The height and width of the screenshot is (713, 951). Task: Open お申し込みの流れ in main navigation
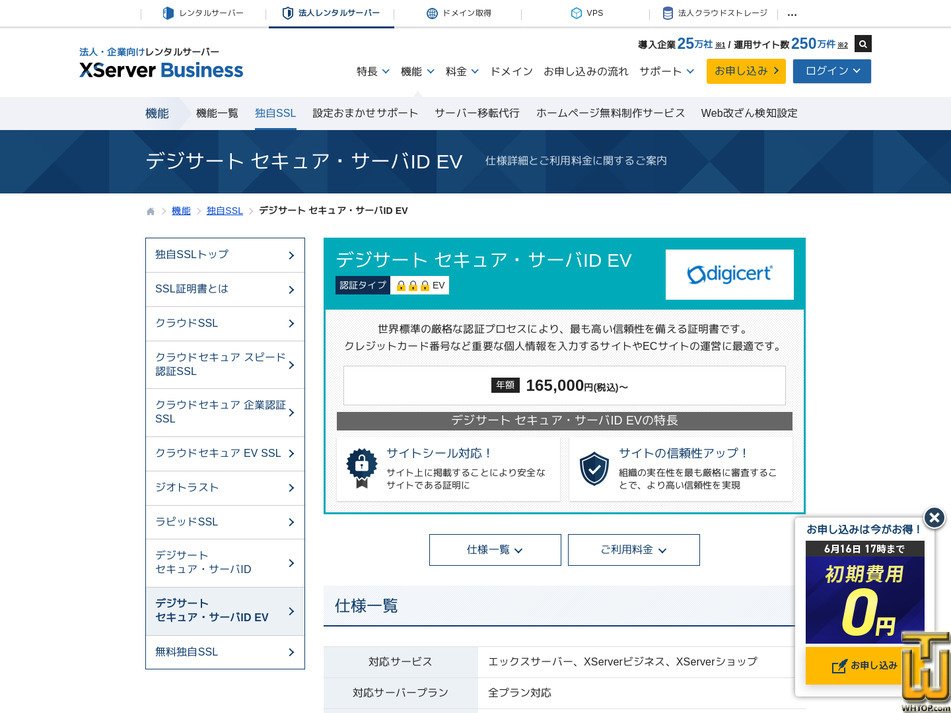[586, 72]
